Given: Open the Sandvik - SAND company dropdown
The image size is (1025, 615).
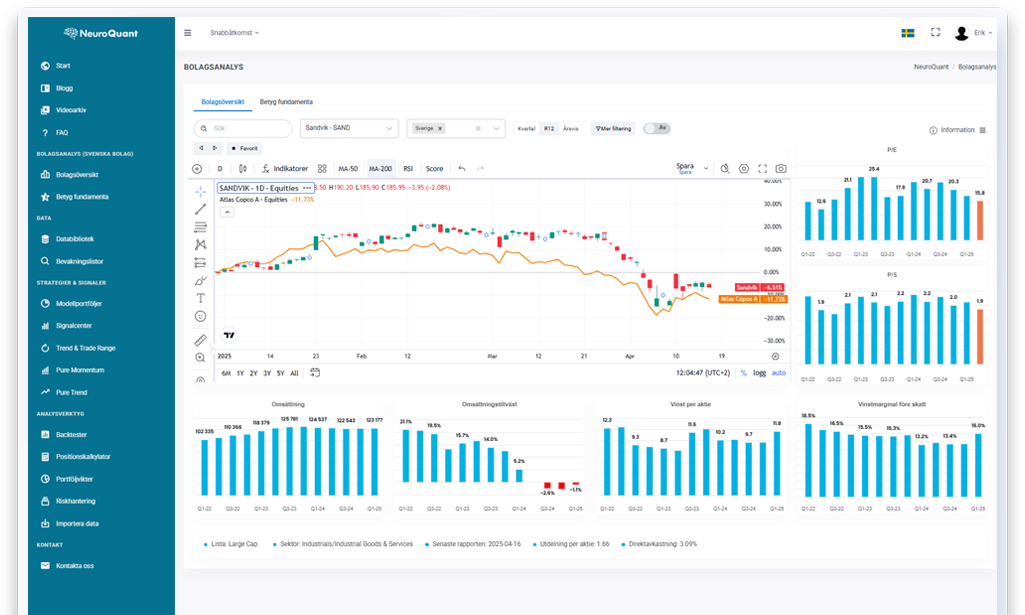Looking at the screenshot, I should 349,128.
